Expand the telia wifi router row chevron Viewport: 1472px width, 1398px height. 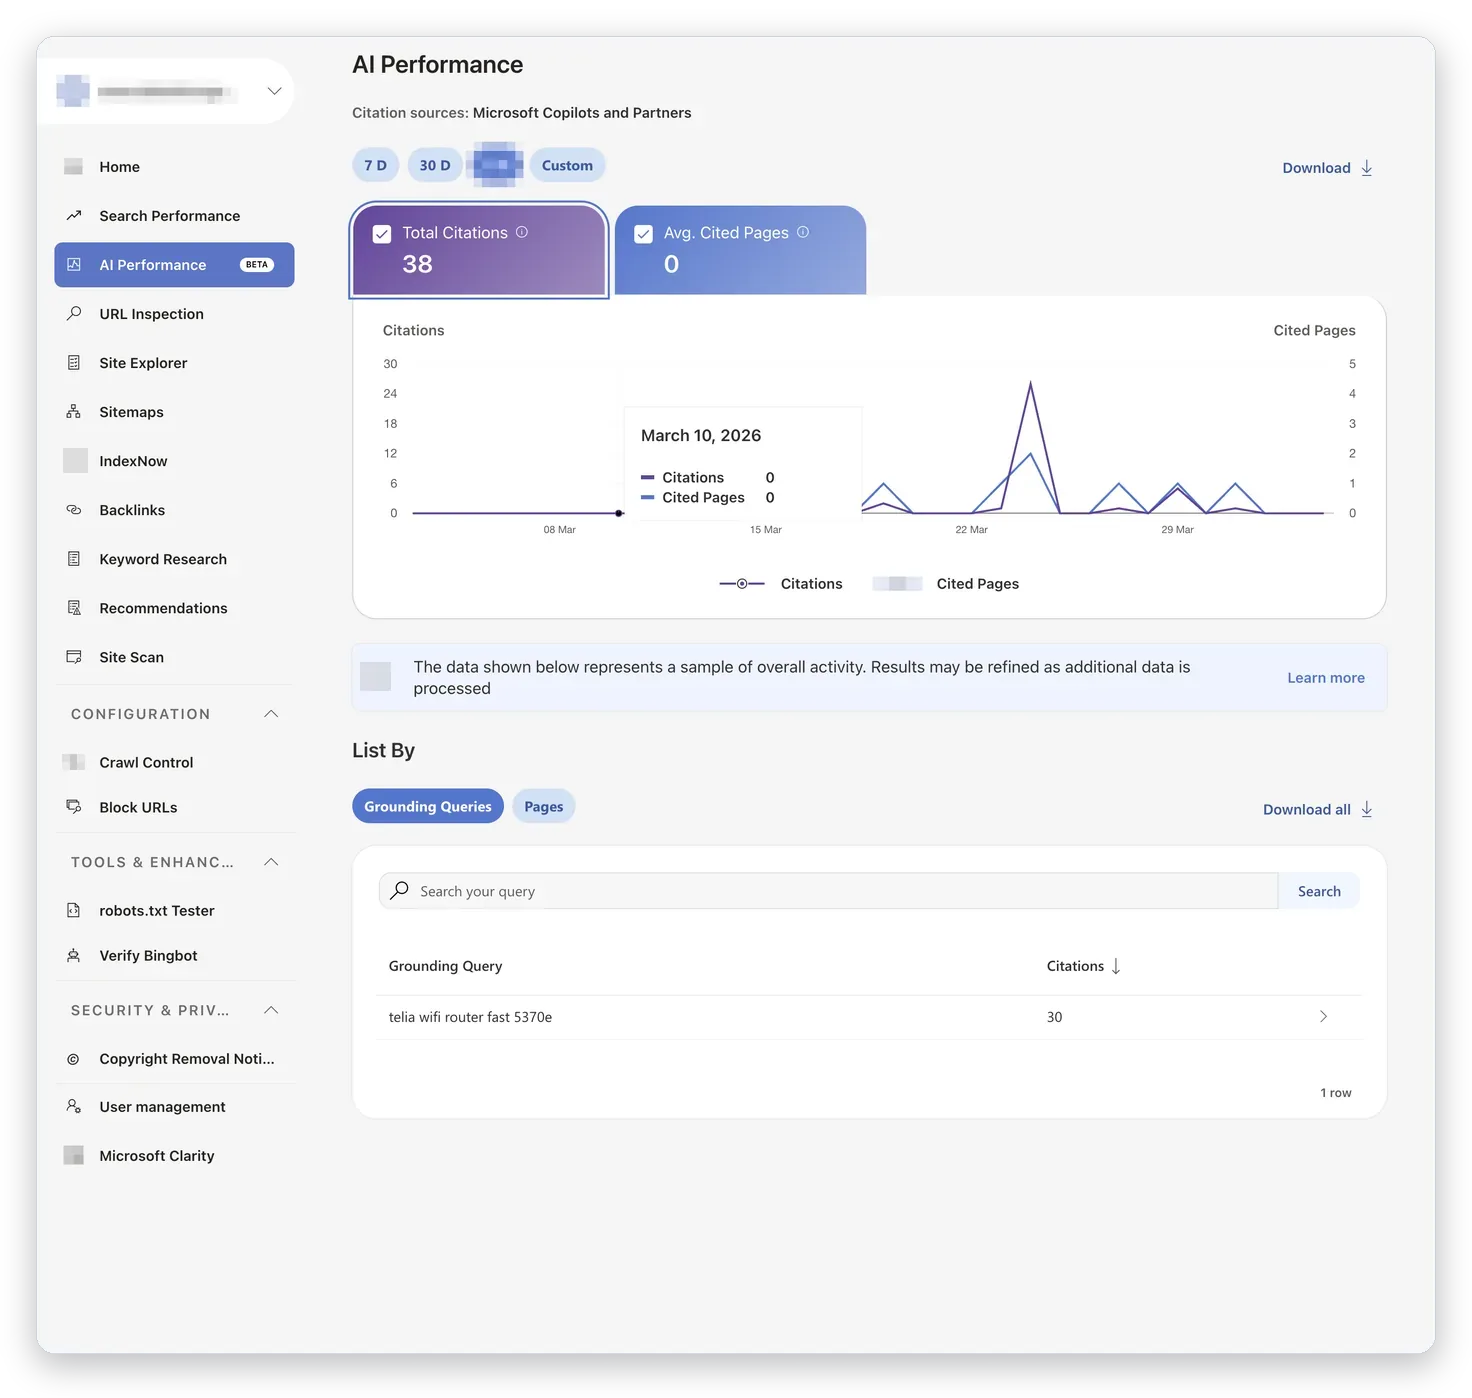tap(1323, 1016)
